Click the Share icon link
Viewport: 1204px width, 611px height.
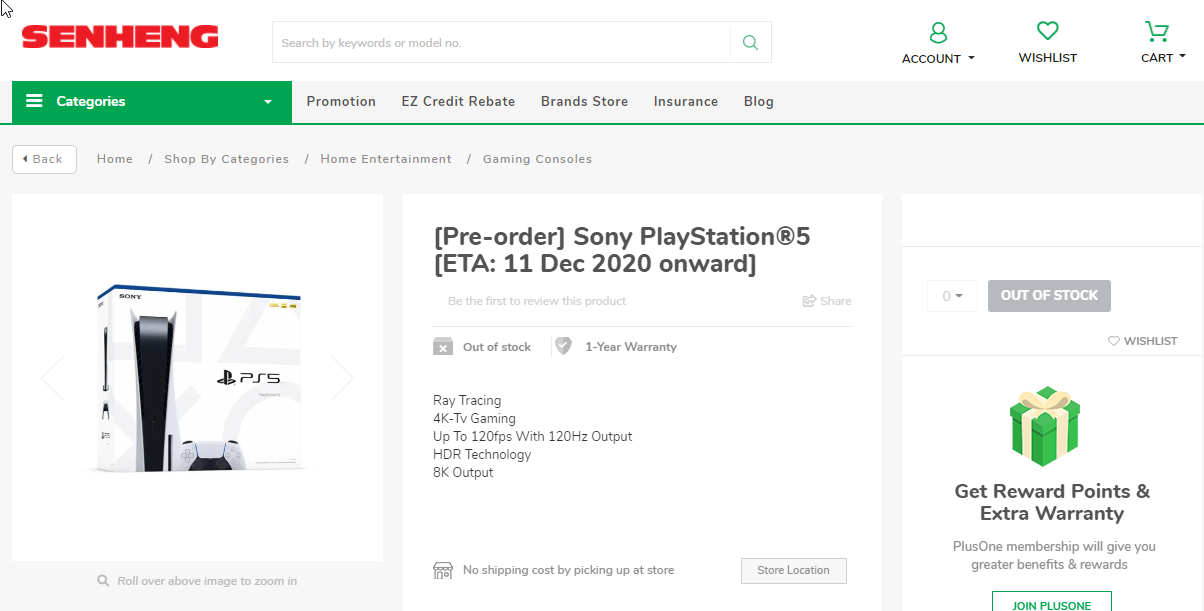tap(827, 301)
